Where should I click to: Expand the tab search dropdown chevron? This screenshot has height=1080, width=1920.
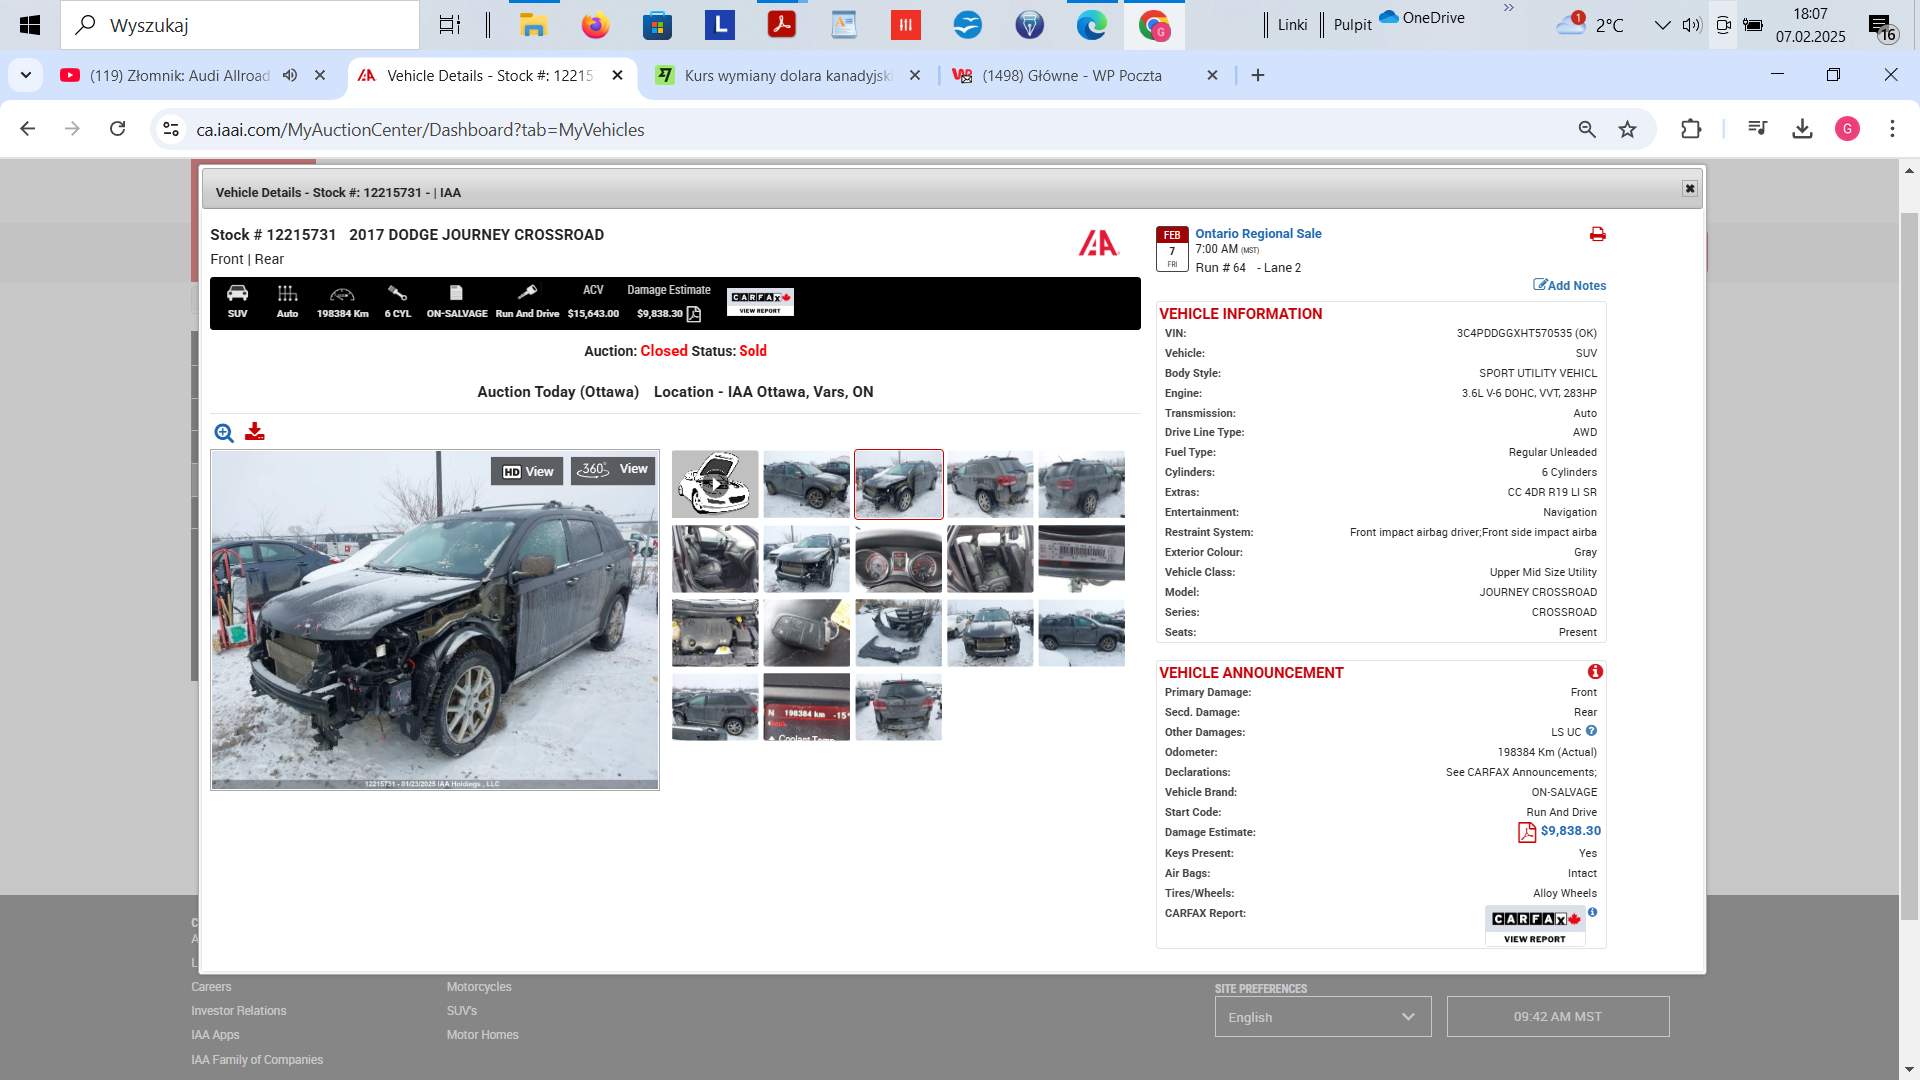tap(26, 75)
